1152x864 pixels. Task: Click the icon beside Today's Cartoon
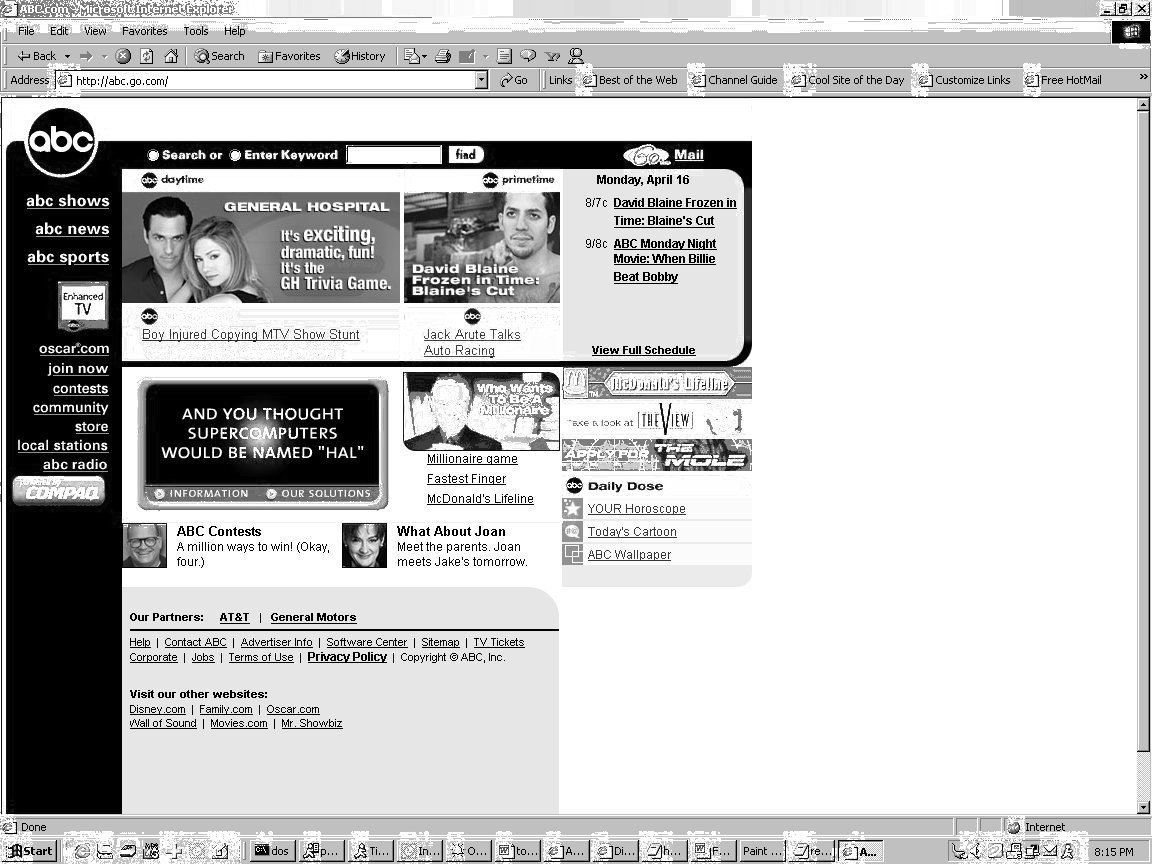pos(572,531)
